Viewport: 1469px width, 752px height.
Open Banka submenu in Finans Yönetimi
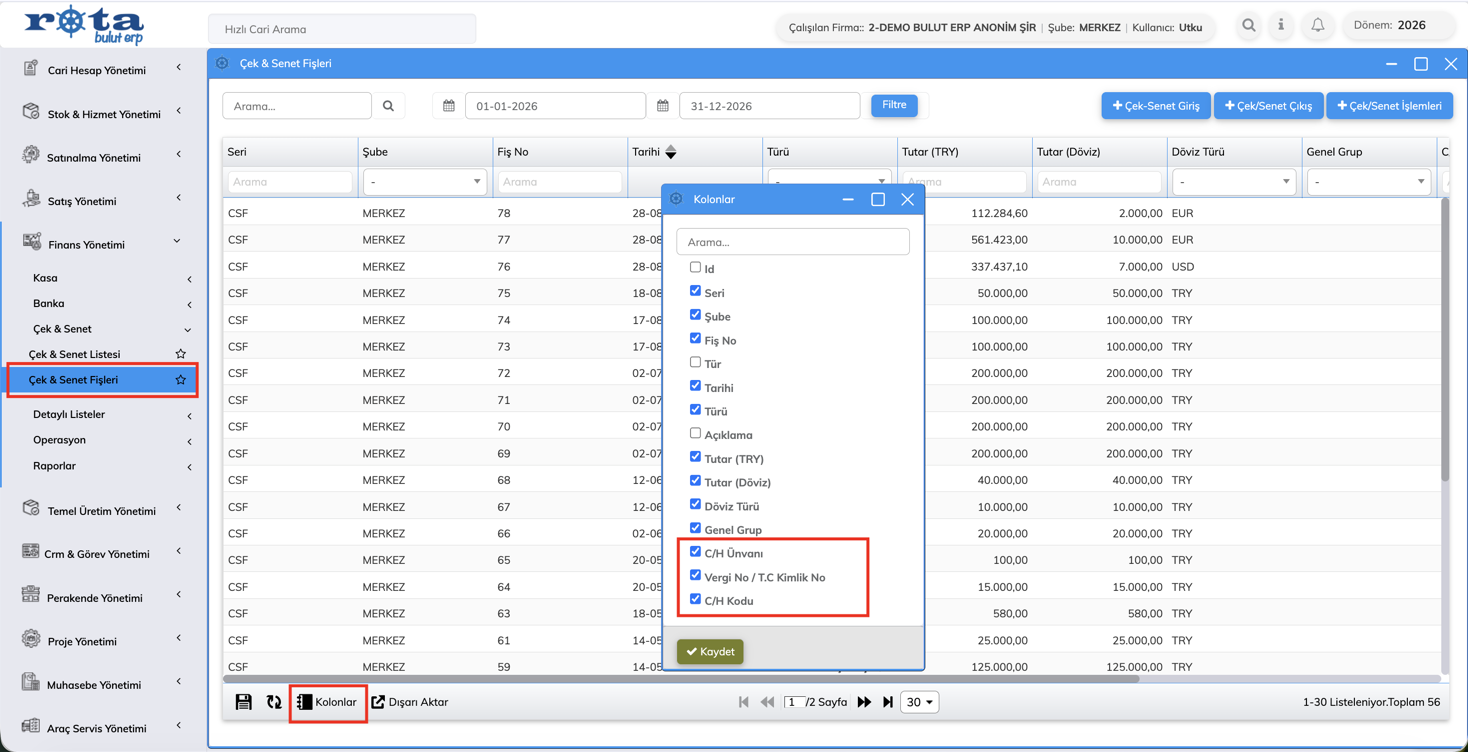(x=110, y=303)
